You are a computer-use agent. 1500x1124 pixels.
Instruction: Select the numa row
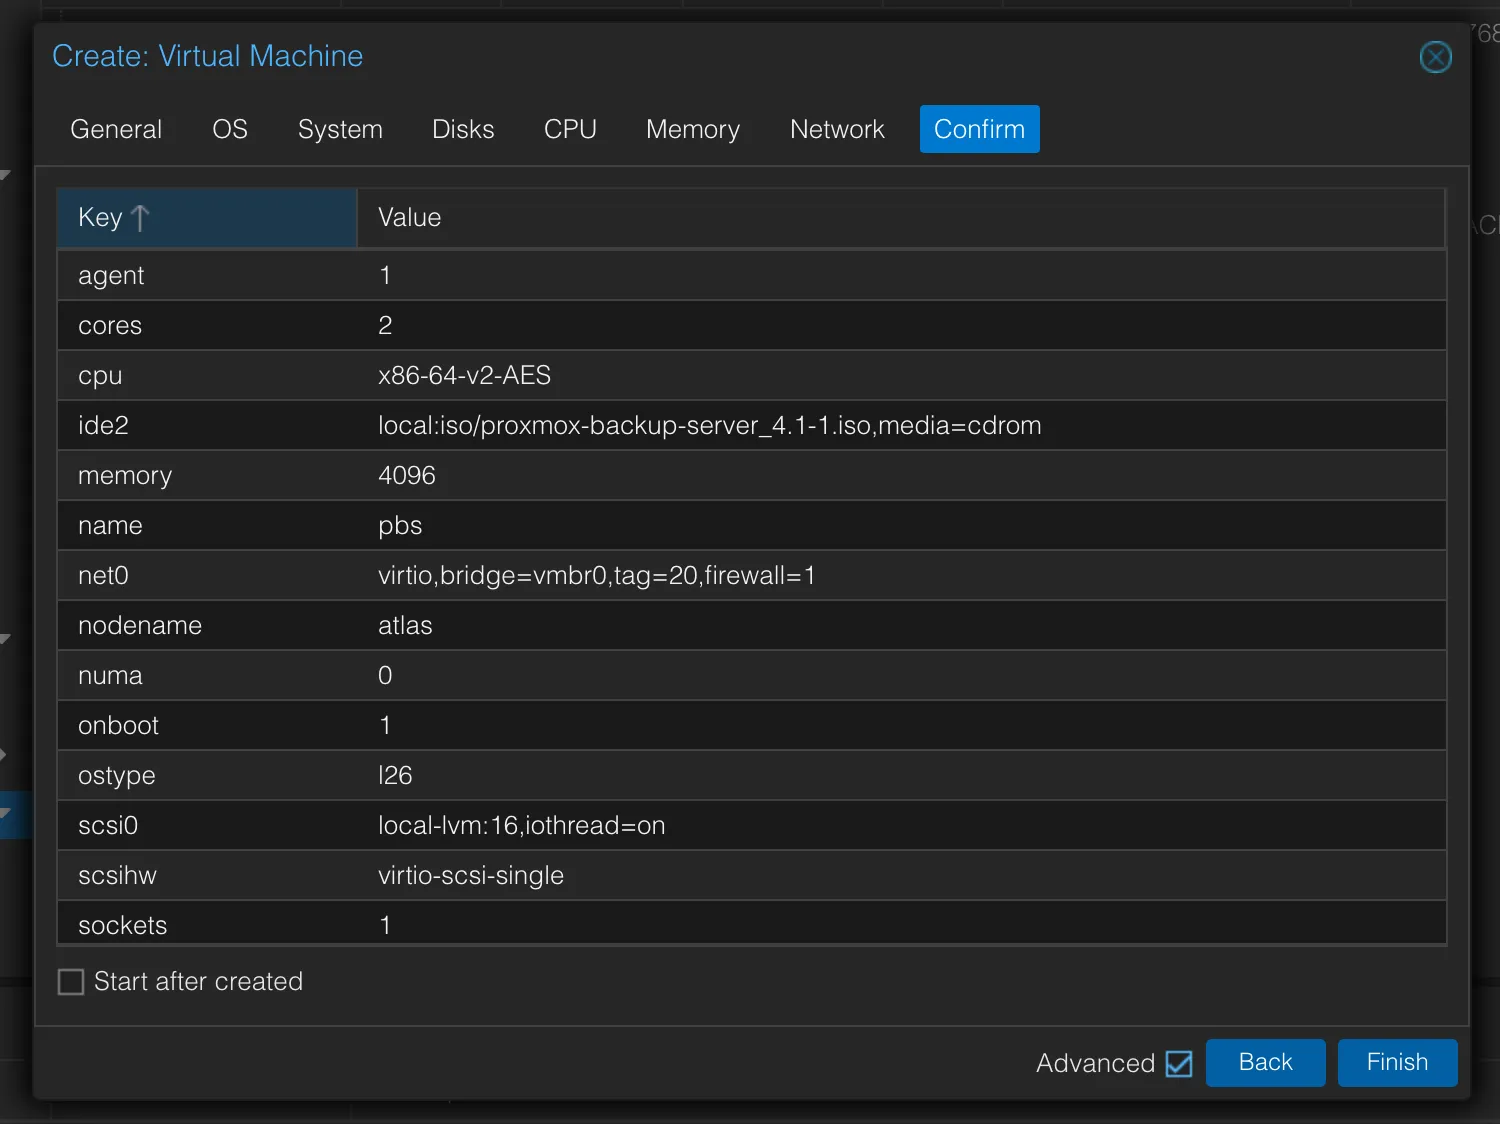point(752,675)
